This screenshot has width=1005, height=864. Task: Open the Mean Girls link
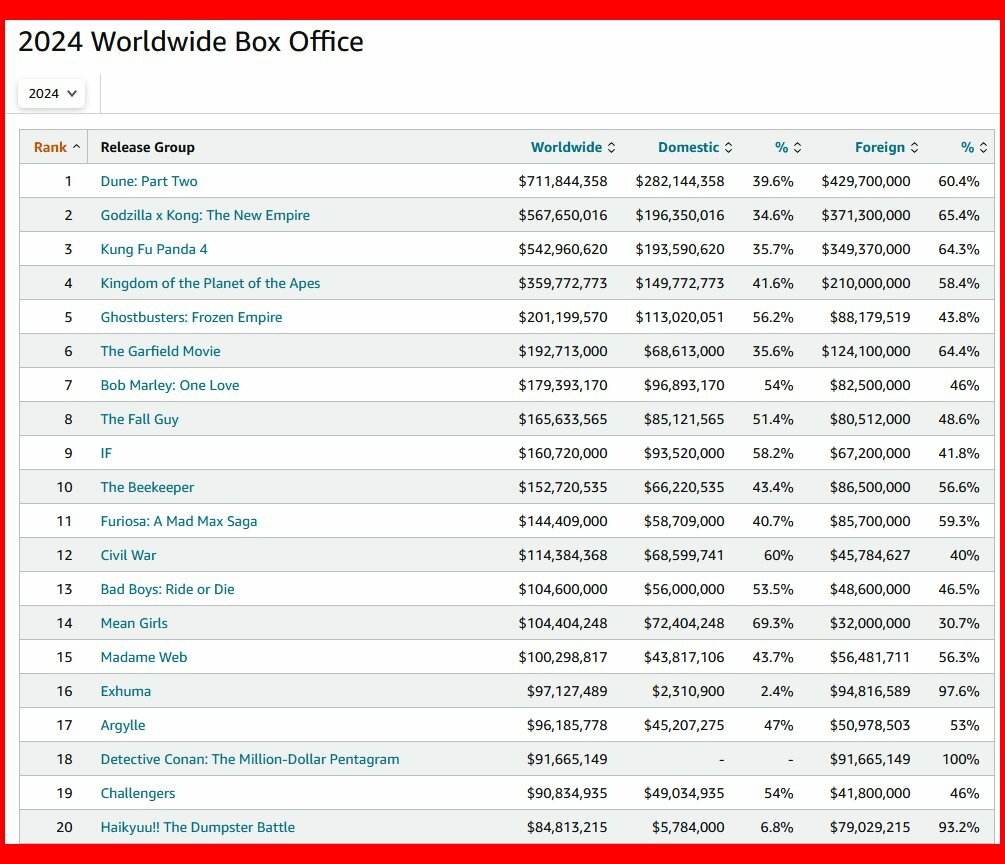(134, 623)
